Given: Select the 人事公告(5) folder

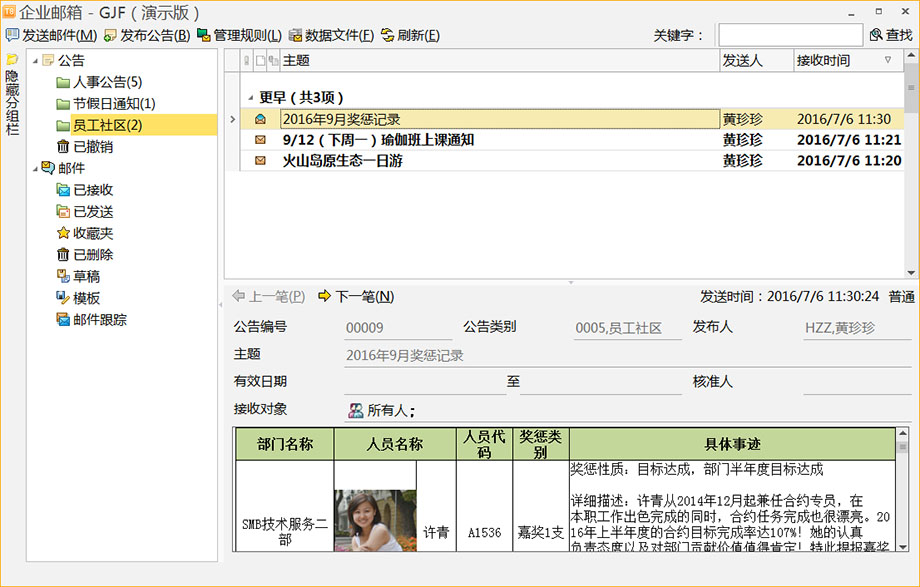Looking at the screenshot, I should 107,82.
